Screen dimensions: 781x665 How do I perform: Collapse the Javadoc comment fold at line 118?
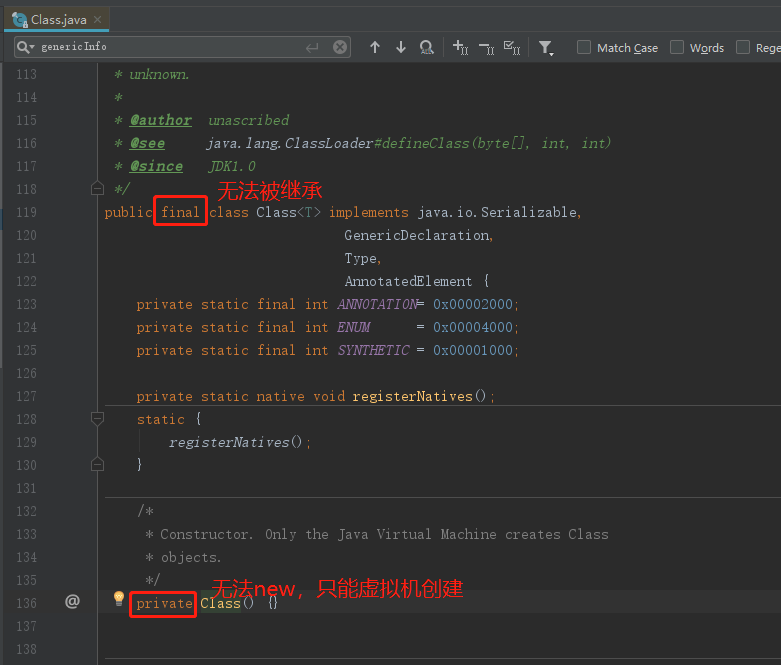click(x=98, y=188)
